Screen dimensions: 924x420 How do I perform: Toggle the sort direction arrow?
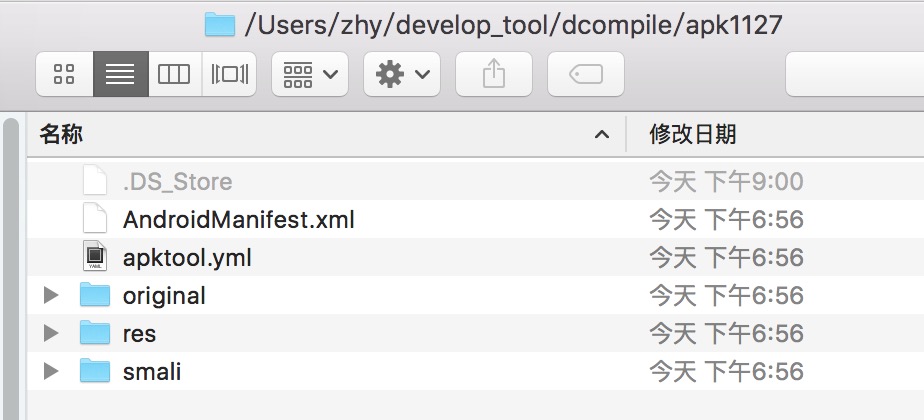pyautogui.click(x=601, y=135)
